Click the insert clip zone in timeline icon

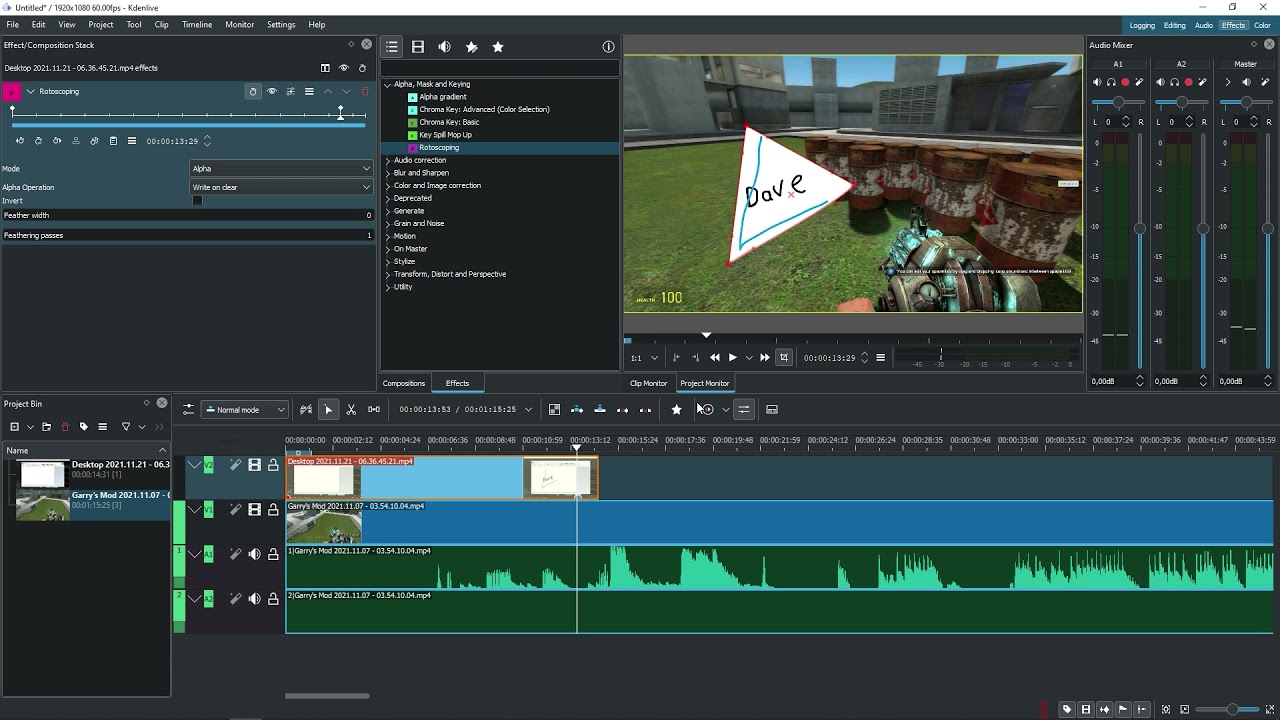[x=577, y=409]
